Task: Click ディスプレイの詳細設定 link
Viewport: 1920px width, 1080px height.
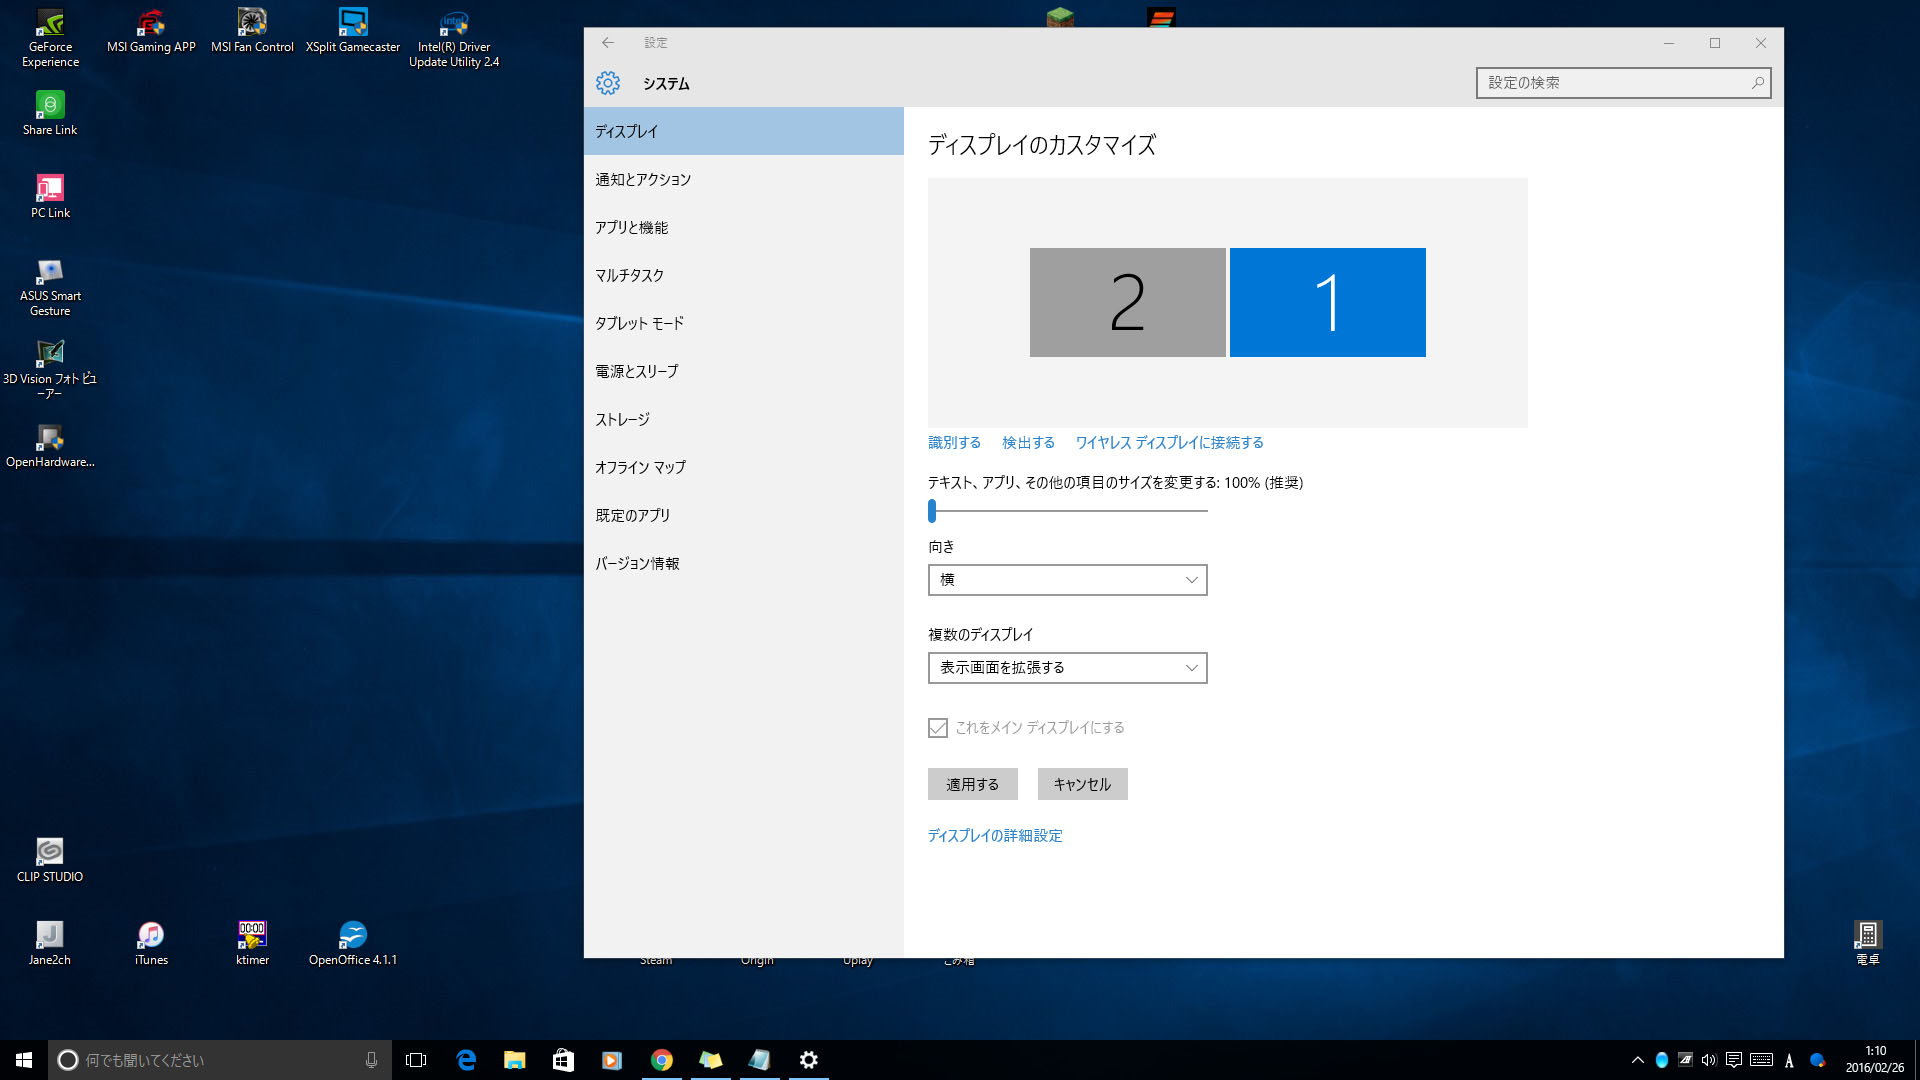Action: 995,836
